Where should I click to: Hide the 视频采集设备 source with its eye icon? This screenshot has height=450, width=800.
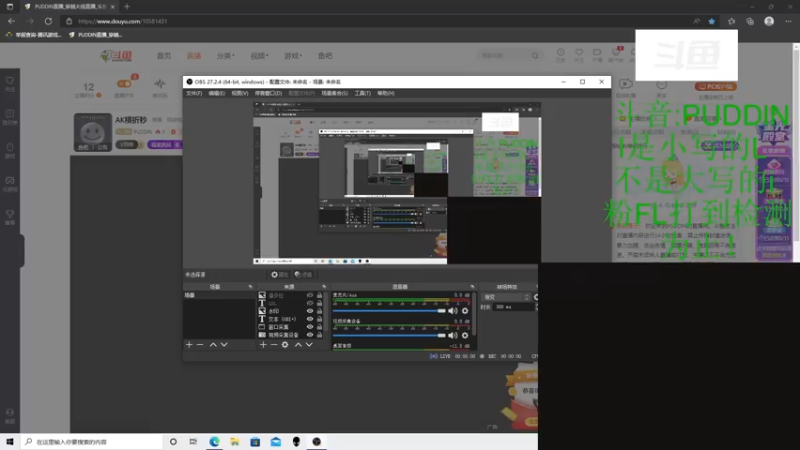310,335
